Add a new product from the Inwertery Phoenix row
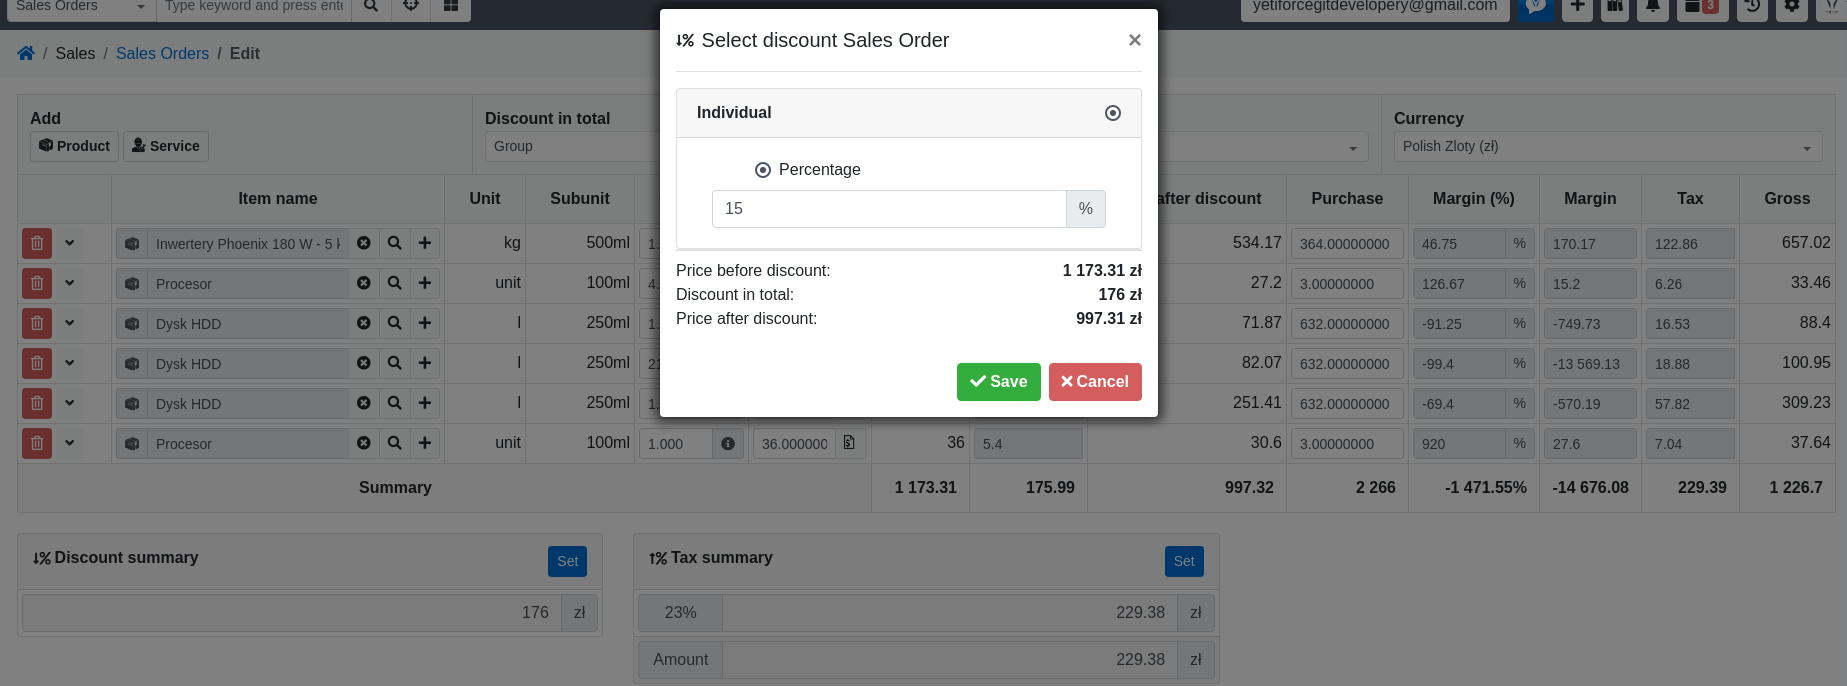Image resolution: width=1847 pixels, height=686 pixels. pos(425,243)
